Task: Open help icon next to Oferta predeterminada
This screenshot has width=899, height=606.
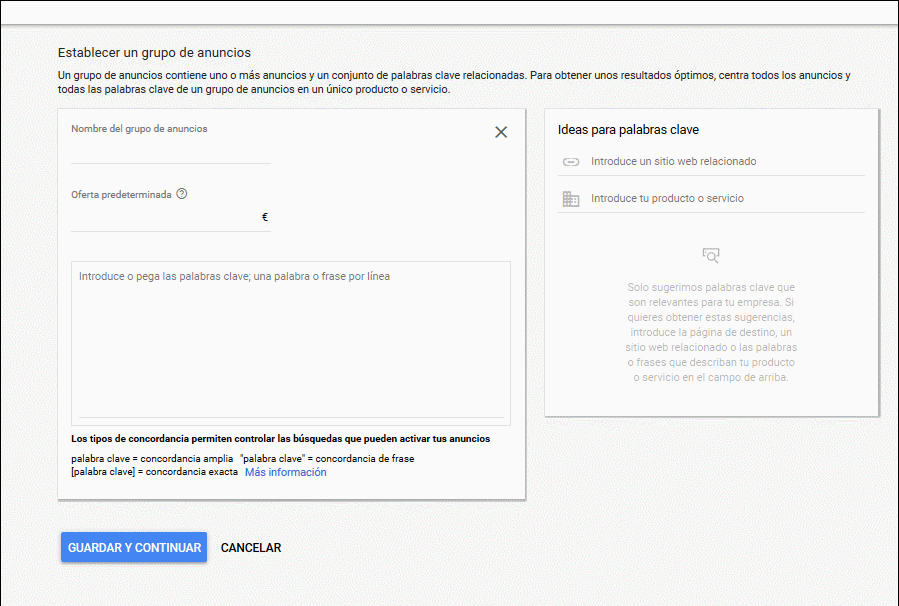Action: click(182, 194)
